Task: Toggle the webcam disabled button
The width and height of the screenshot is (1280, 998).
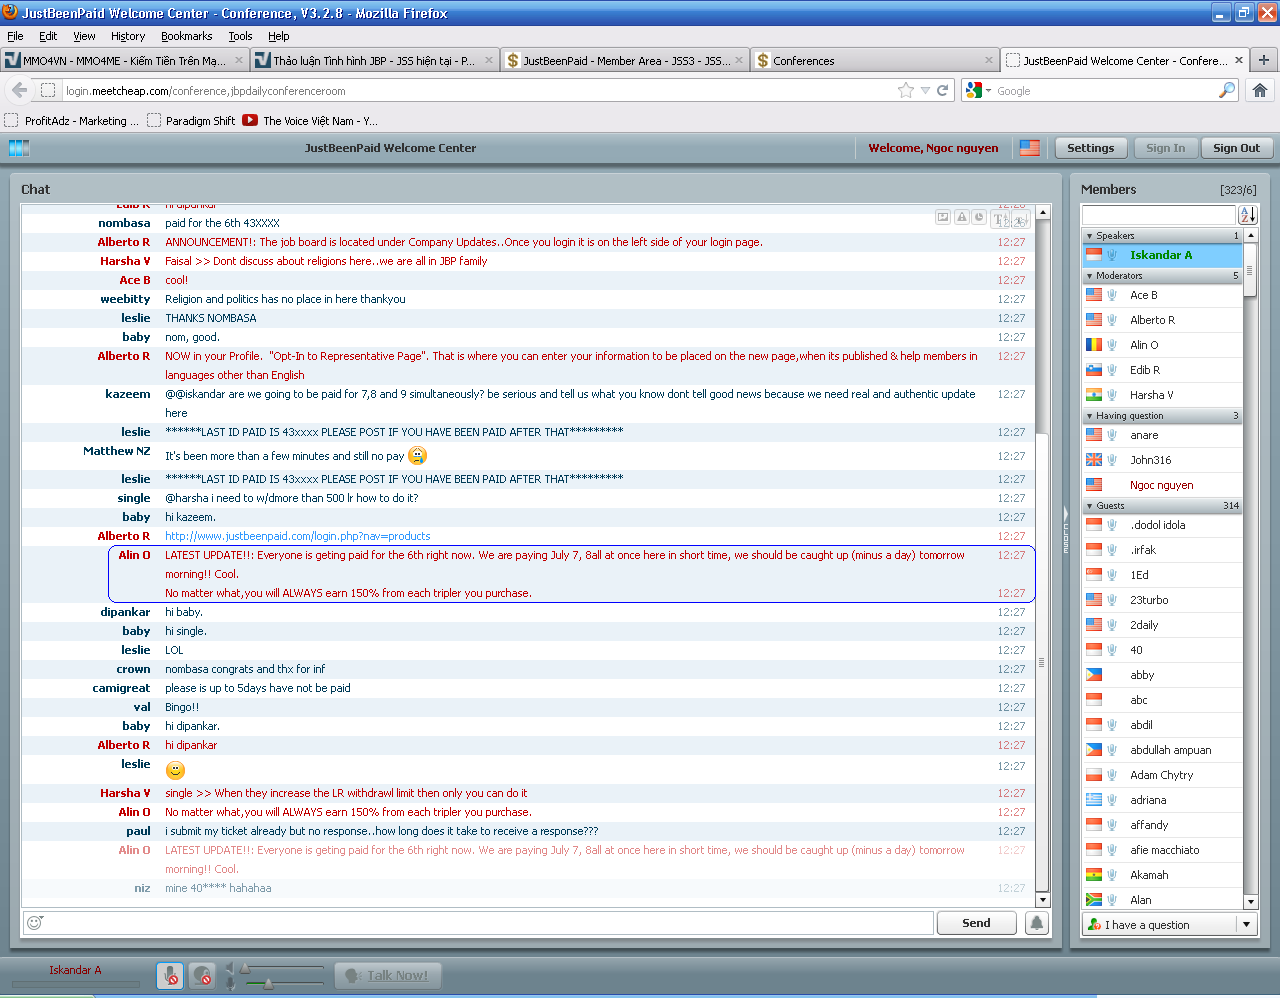Action: coord(202,975)
